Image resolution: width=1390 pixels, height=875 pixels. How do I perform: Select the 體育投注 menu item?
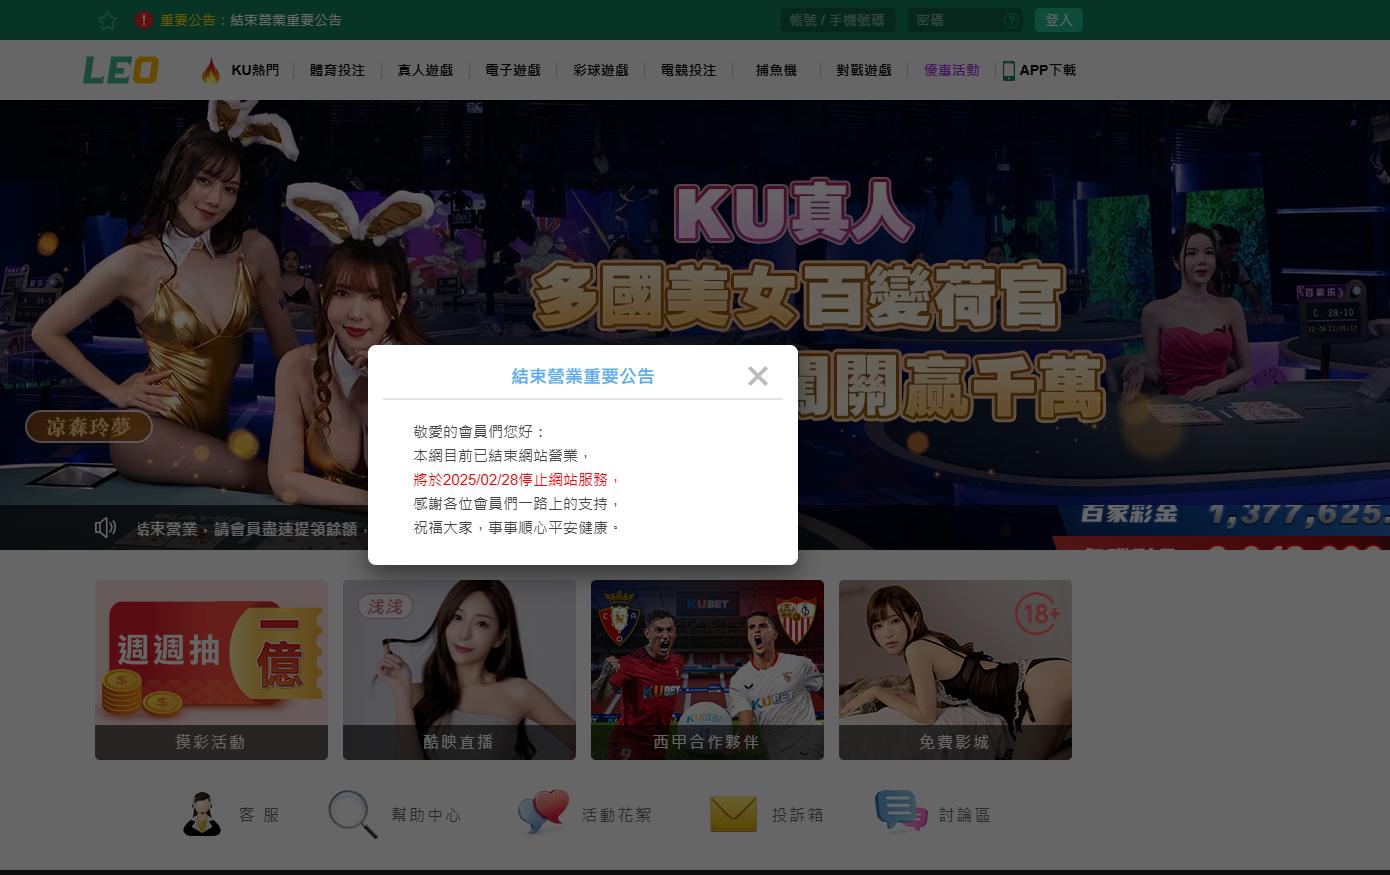click(337, 70)
